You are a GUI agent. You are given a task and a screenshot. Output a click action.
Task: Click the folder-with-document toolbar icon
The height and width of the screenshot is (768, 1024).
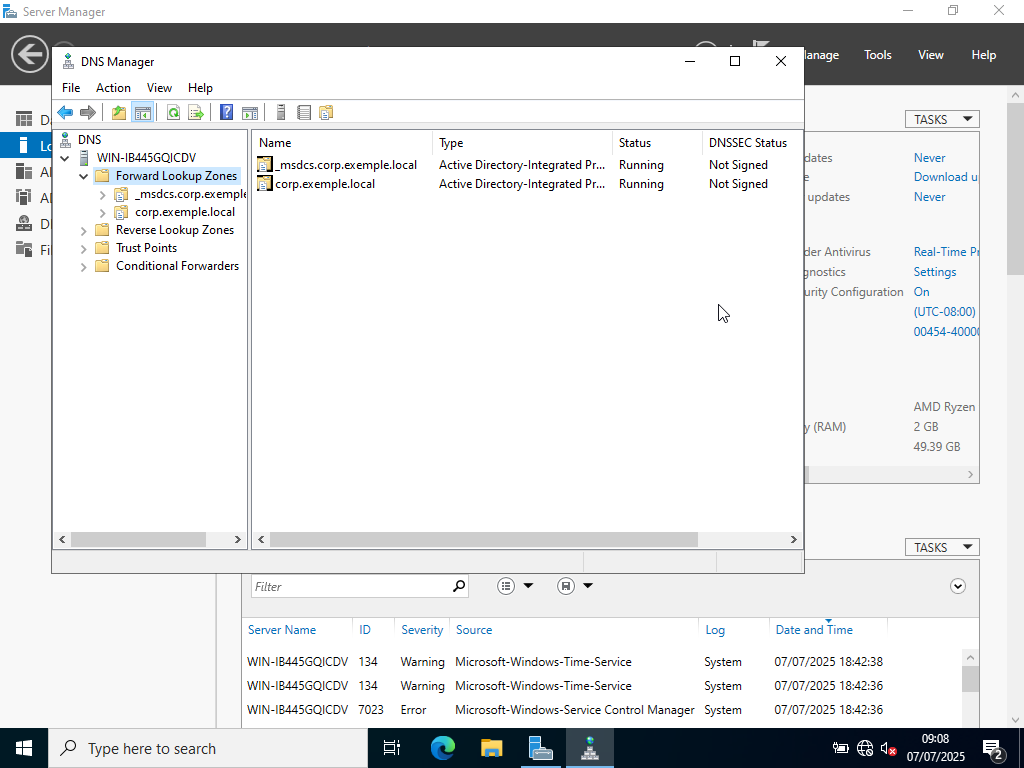click(326, 112)
